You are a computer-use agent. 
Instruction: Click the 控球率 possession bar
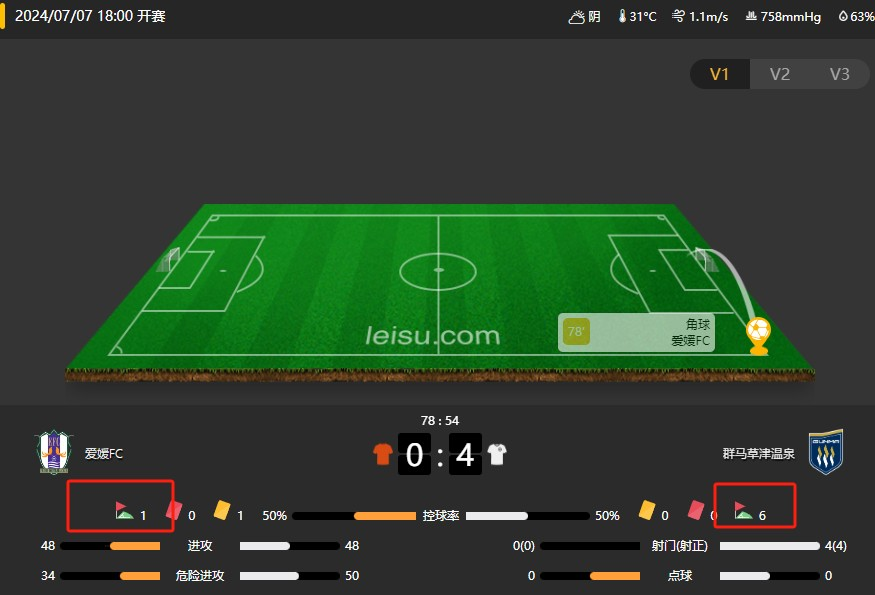[441, 516]
